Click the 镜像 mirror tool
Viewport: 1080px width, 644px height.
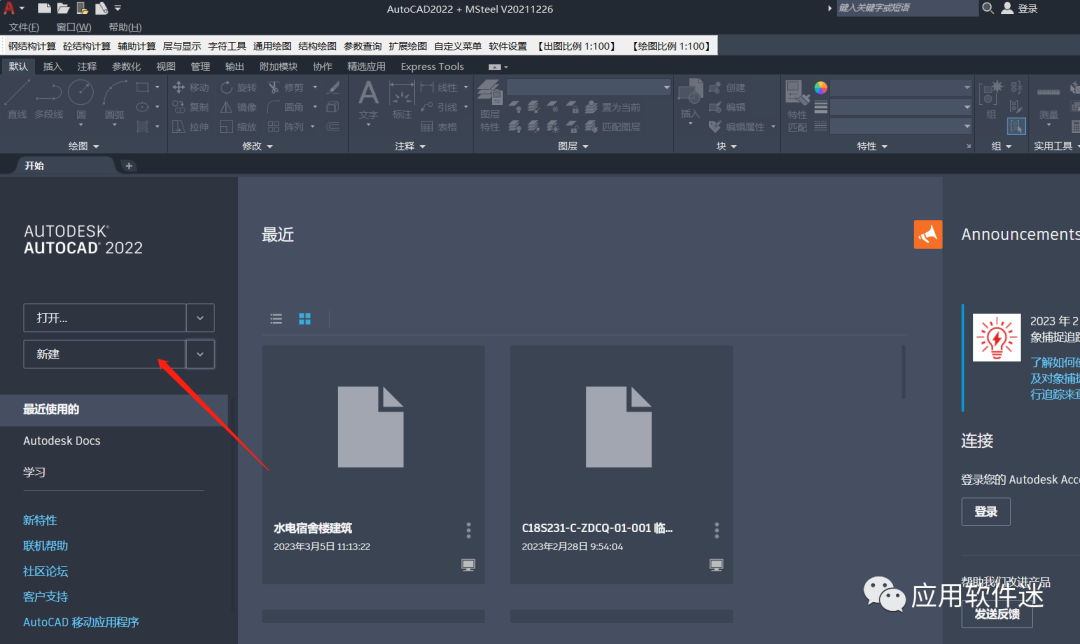pos(238,107)
